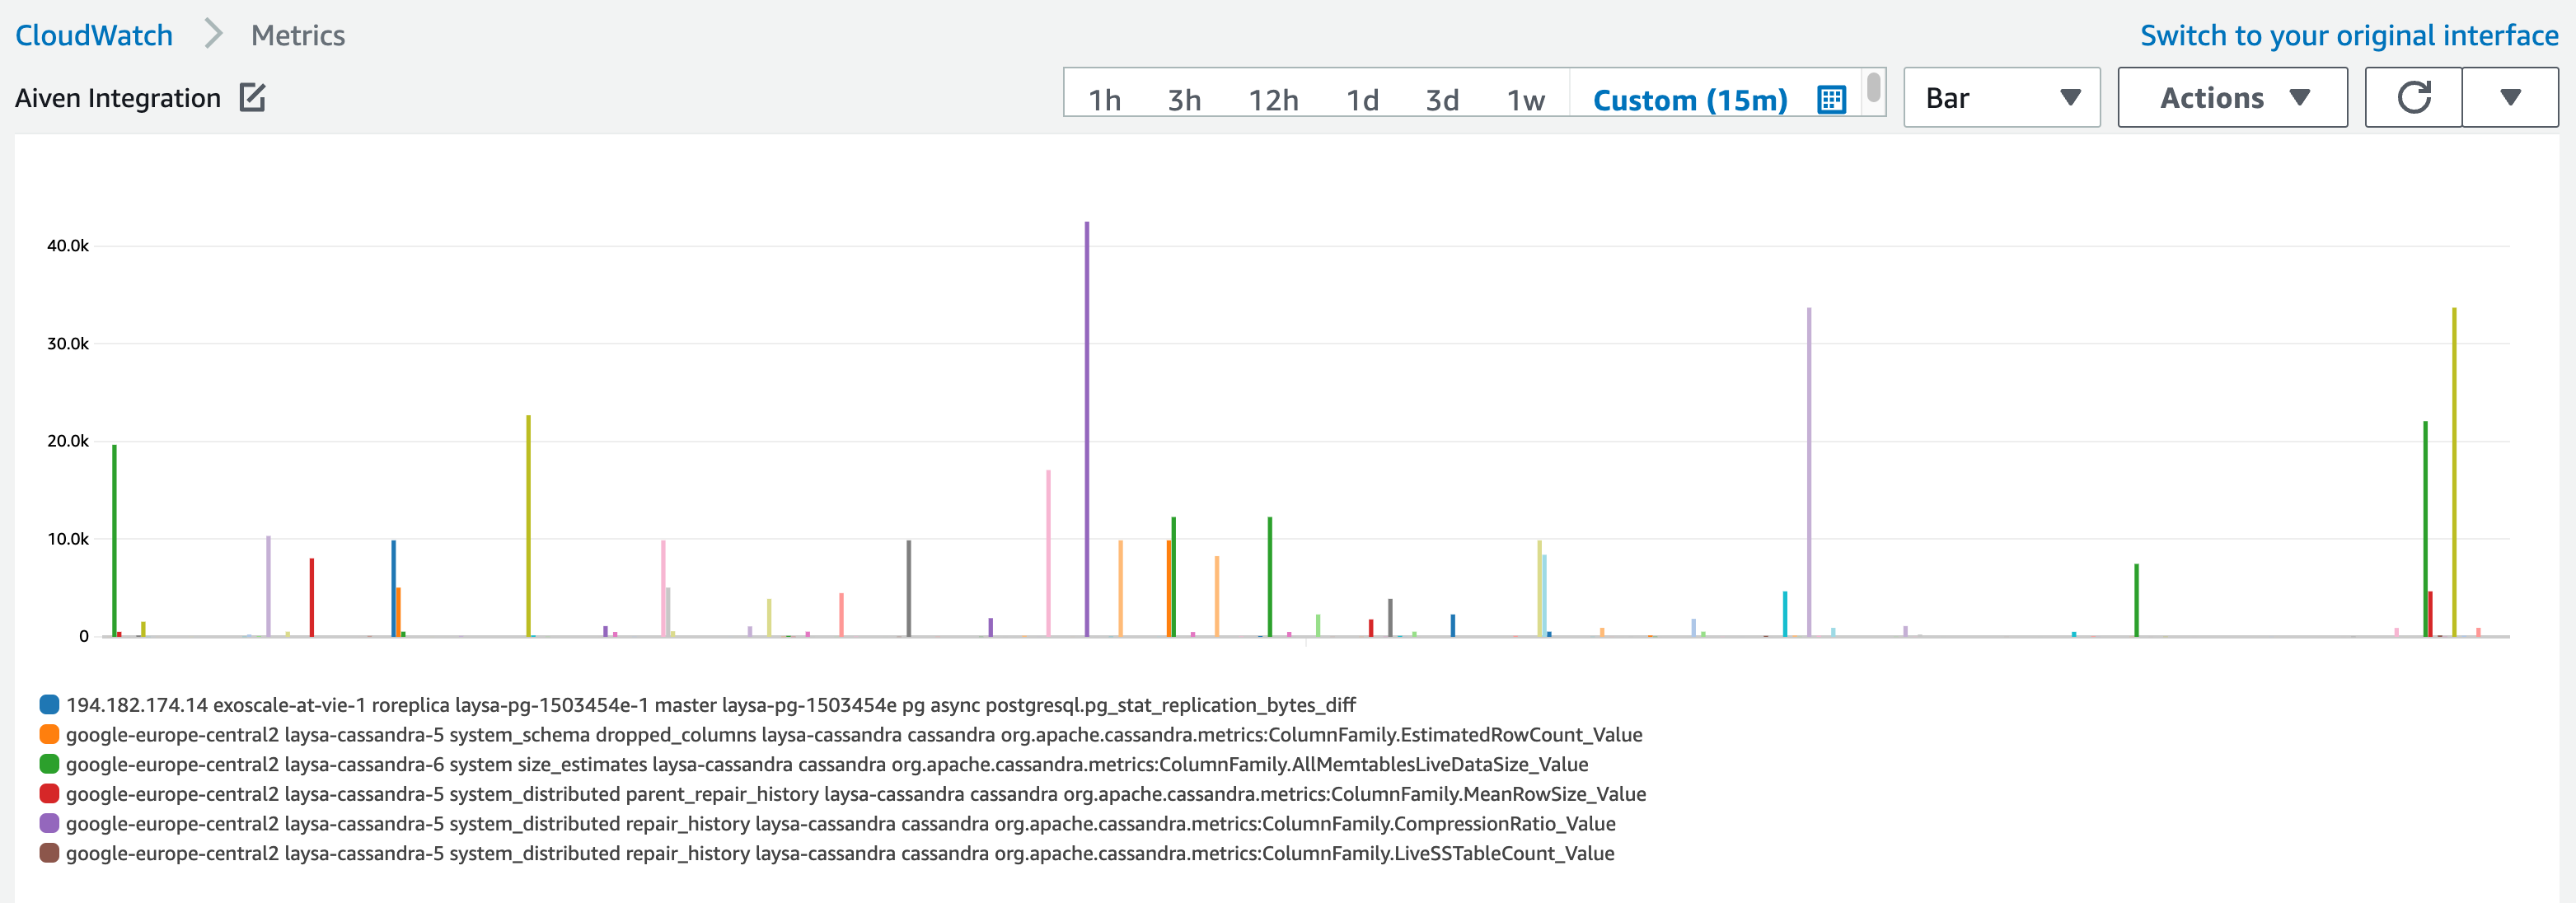This screenshot has width=2576, height=903.
Task: Select the Custom (15m) tab
Action: click(x=1692, y=99)
